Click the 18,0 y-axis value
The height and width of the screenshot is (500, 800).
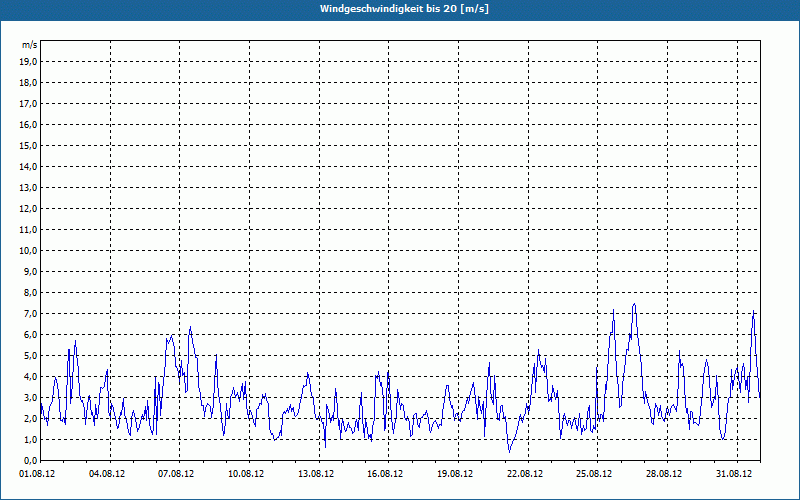(28, 83)
